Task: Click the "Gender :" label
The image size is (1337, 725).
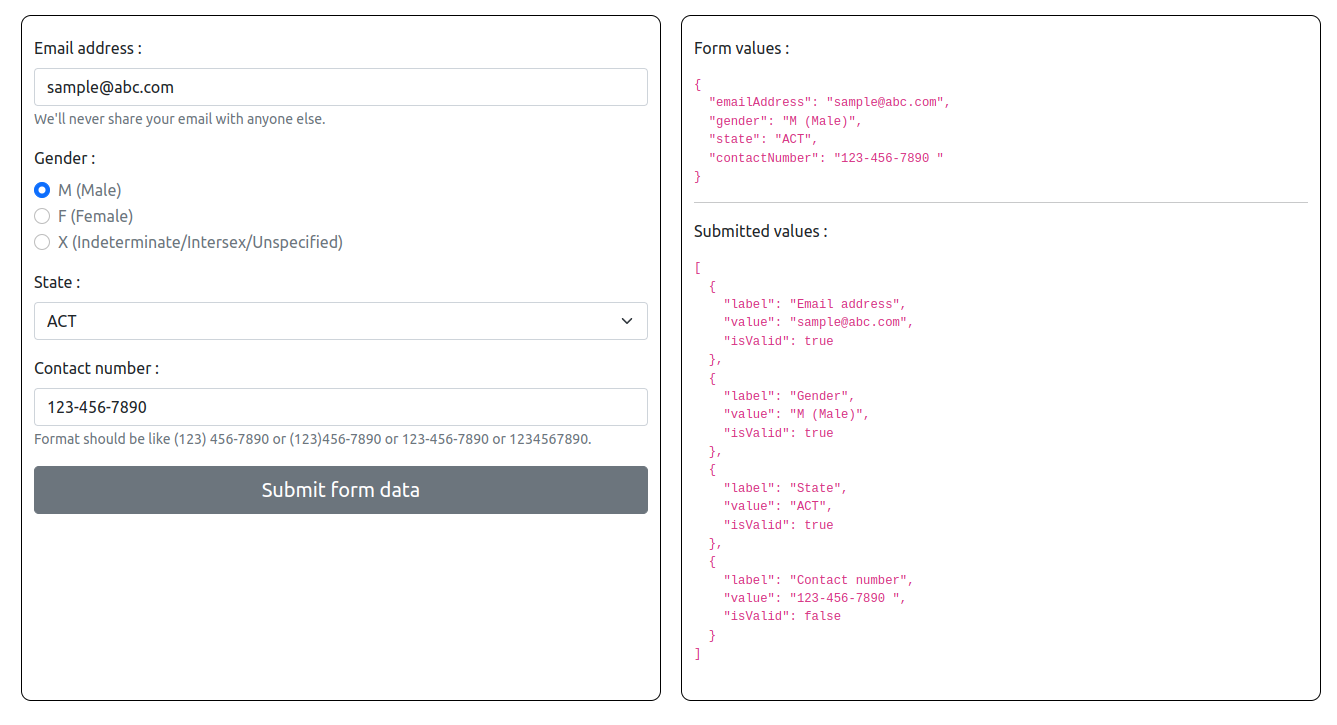Action: [64, 158]
